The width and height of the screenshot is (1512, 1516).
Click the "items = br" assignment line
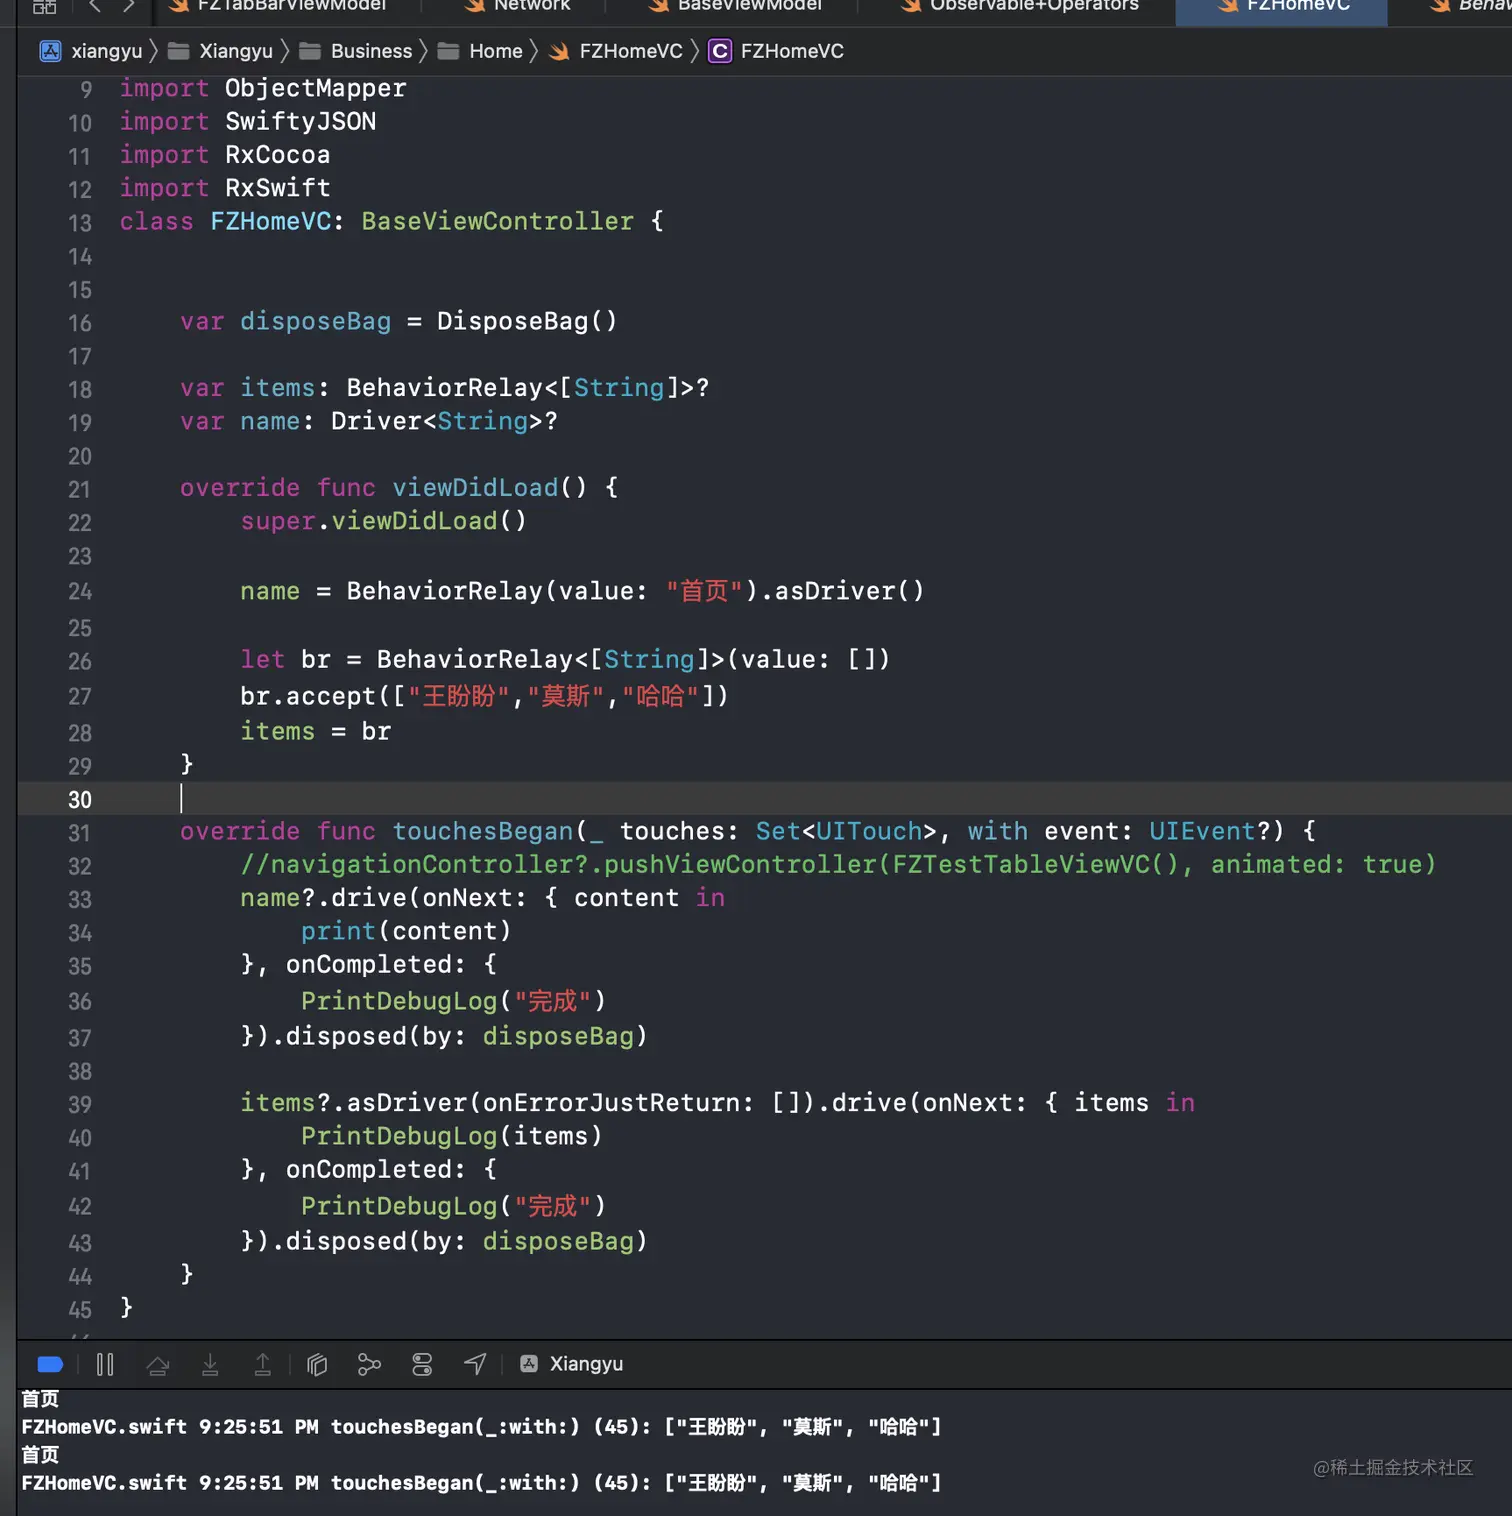(x=315, y=732)
